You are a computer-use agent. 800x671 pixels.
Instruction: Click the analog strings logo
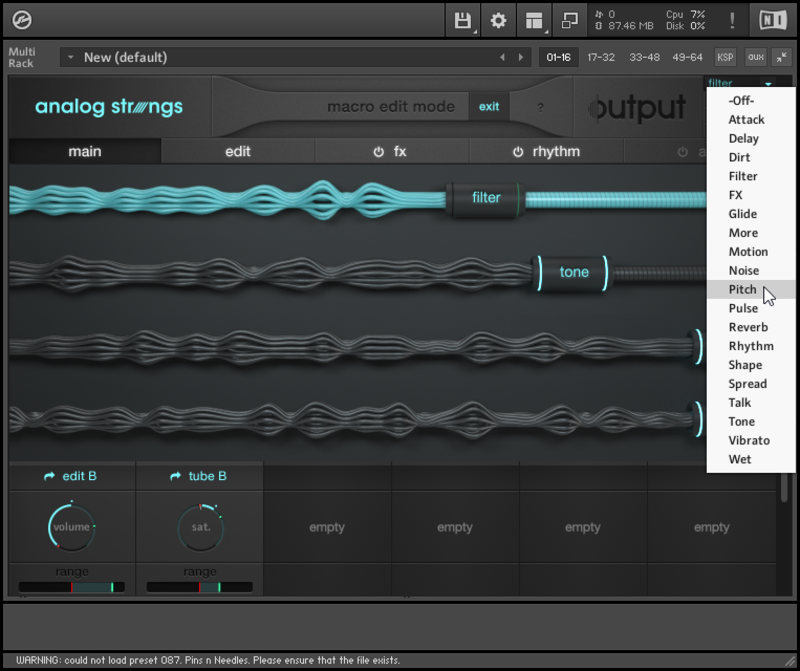(x=109, y=107)
